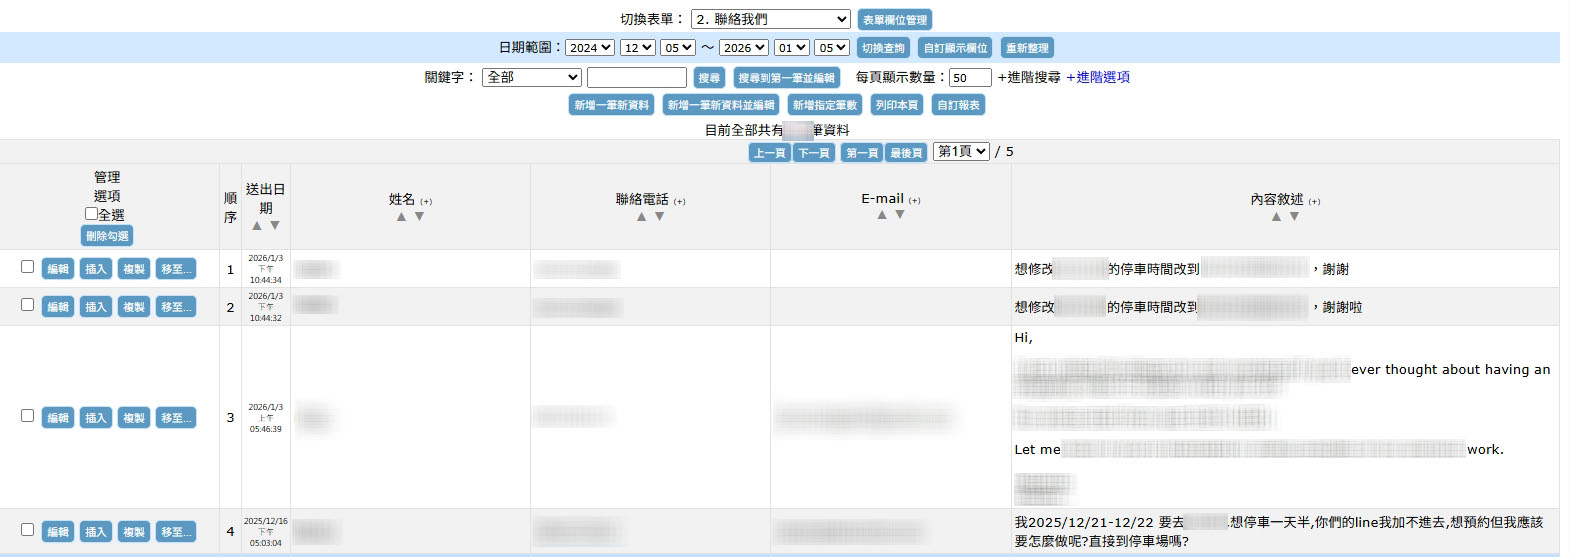Screen dimensions: 1569x557
Task: Open the 第1頁 page selector dropdown
Action: (x=962, y=152)
